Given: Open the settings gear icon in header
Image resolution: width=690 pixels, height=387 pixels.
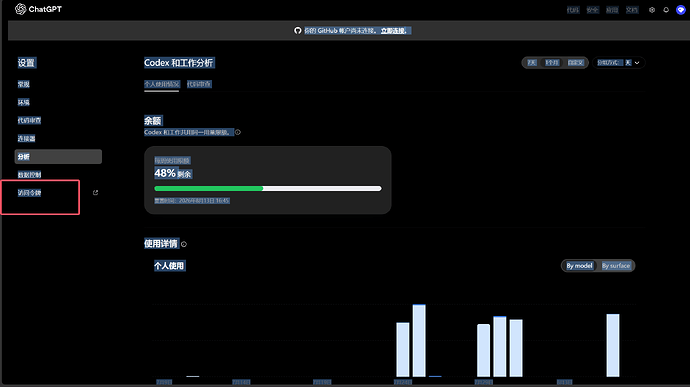Looking at the screenshot, I should [x=652, y=10].
